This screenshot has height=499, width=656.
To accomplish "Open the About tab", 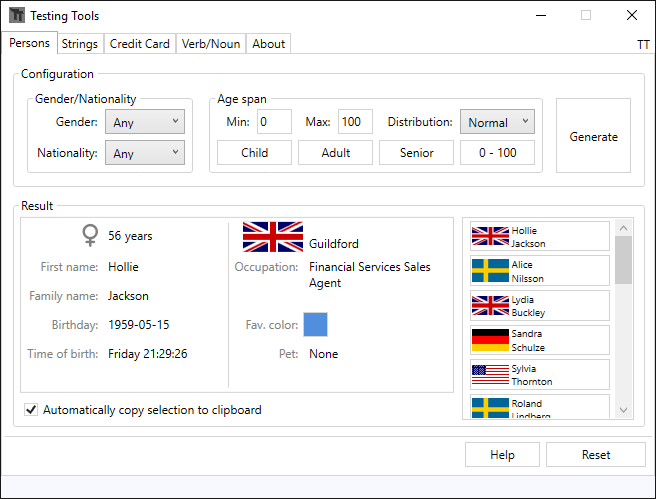I will click(268, 44).
